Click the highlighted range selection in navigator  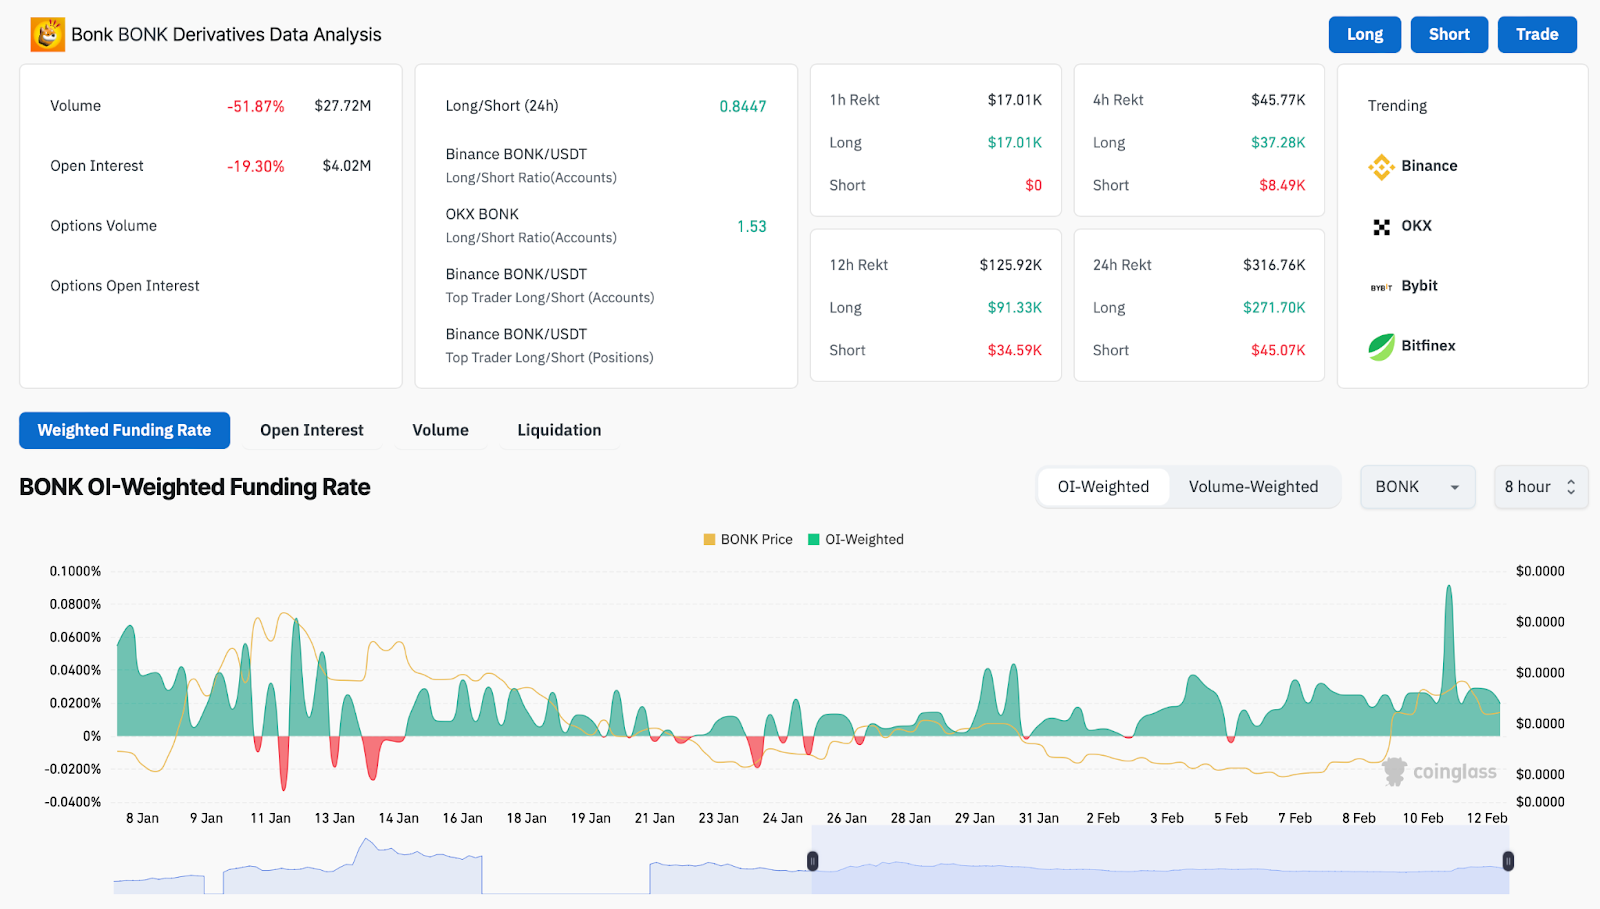[x=1160, y=861]
